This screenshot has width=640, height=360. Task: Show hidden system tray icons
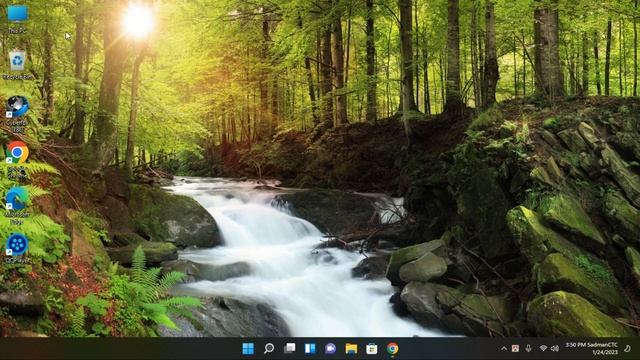click(504, 349)
